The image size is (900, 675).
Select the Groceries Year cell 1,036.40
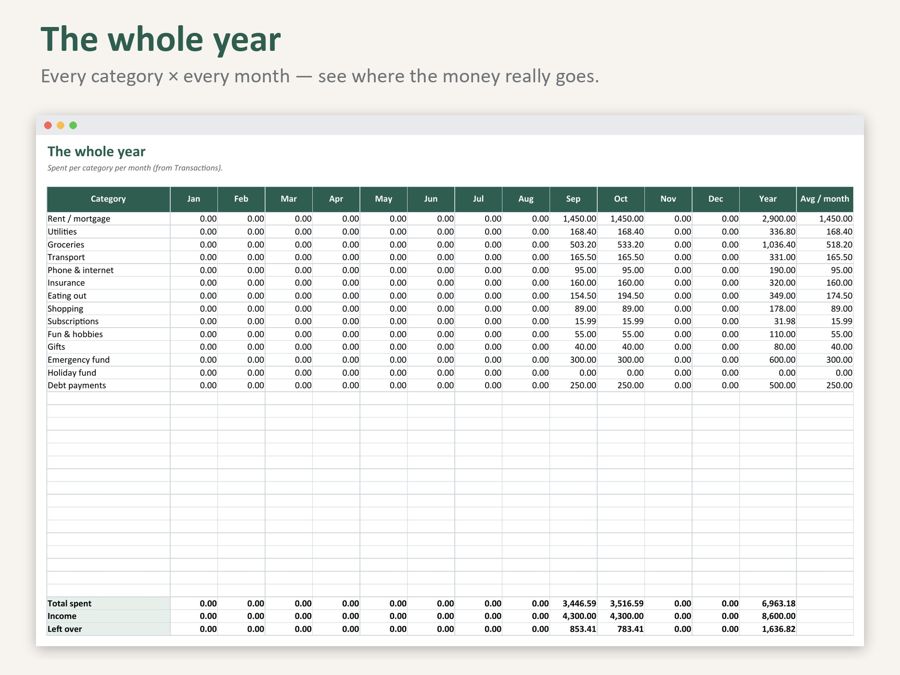tap(768, 245)
